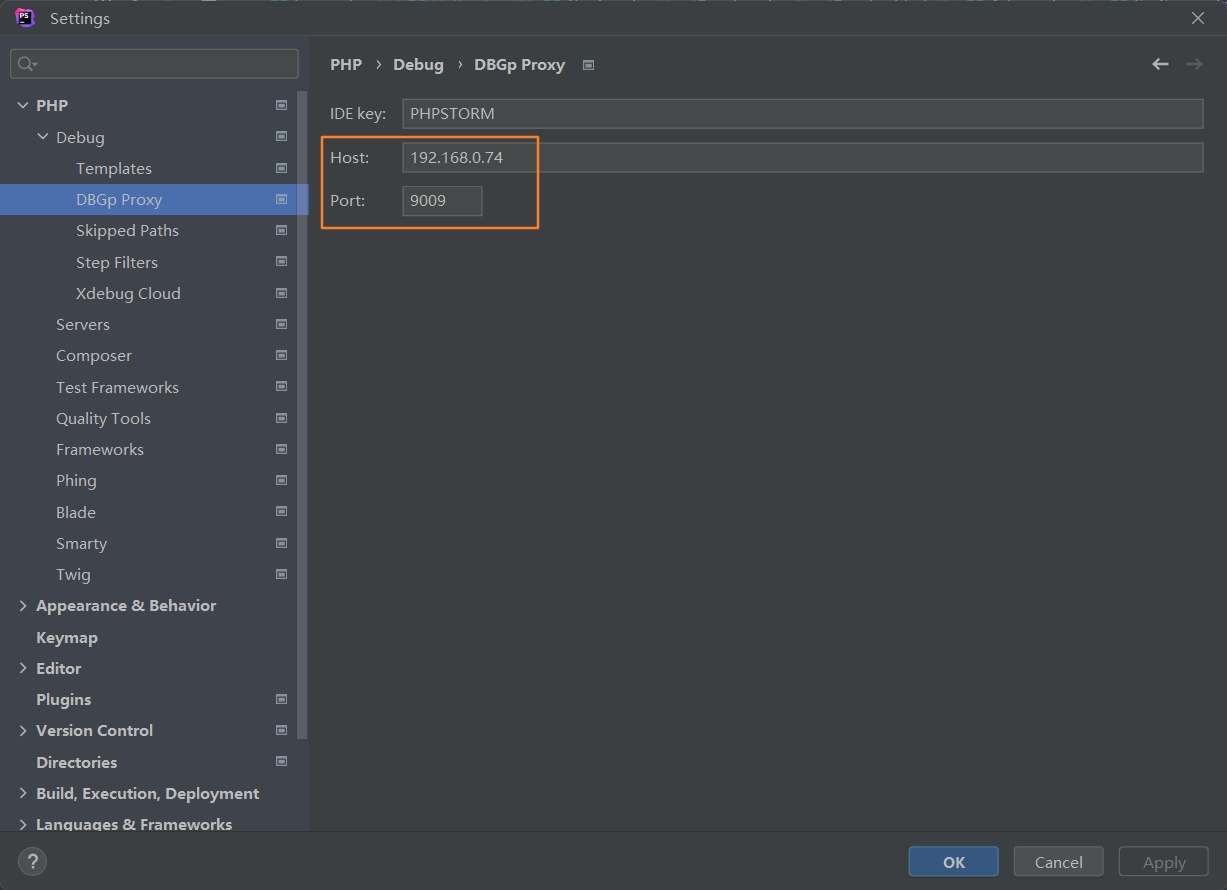Image resolution: width=1227 pixels, height=890 pixels.
Task: Expand Appearance & Behavior section
Action: (x=23, y=606)
